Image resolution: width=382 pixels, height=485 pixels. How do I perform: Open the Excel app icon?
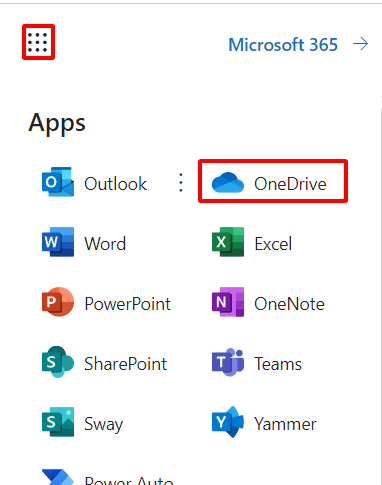click(228, 242)
